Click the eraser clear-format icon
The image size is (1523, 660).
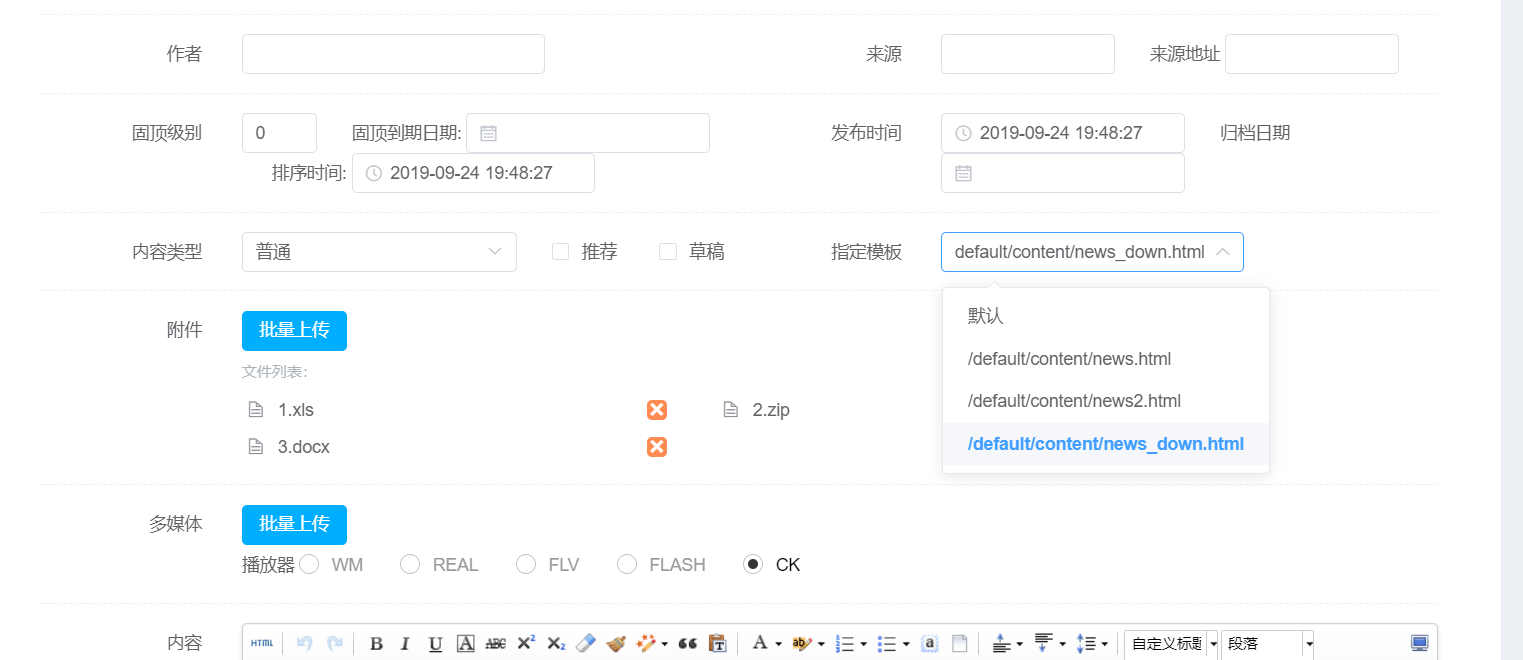point(586,643)
